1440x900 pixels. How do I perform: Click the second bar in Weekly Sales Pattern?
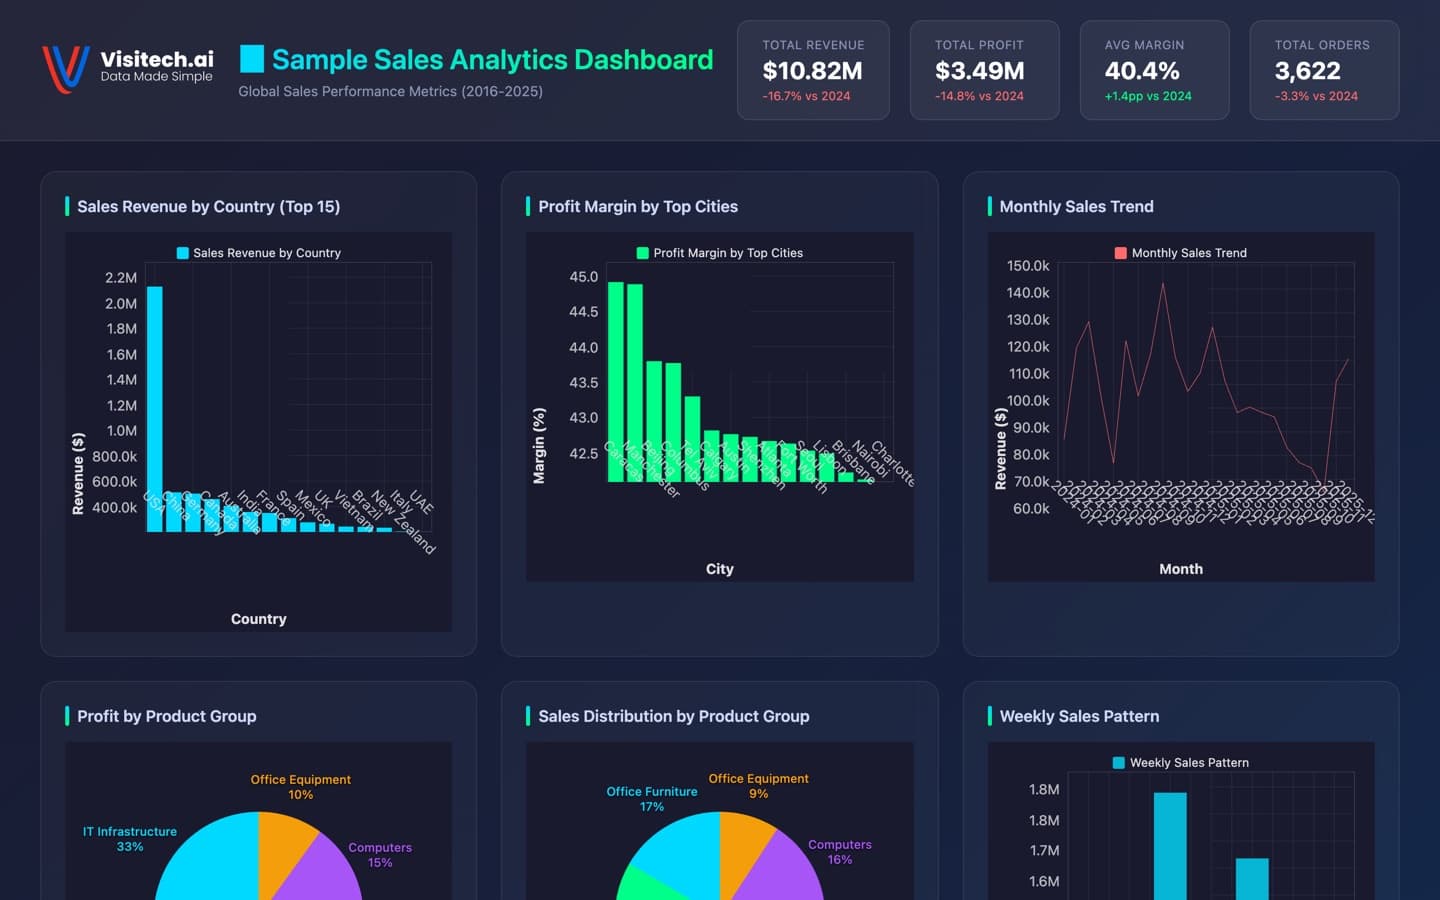tap(1252, 878)
